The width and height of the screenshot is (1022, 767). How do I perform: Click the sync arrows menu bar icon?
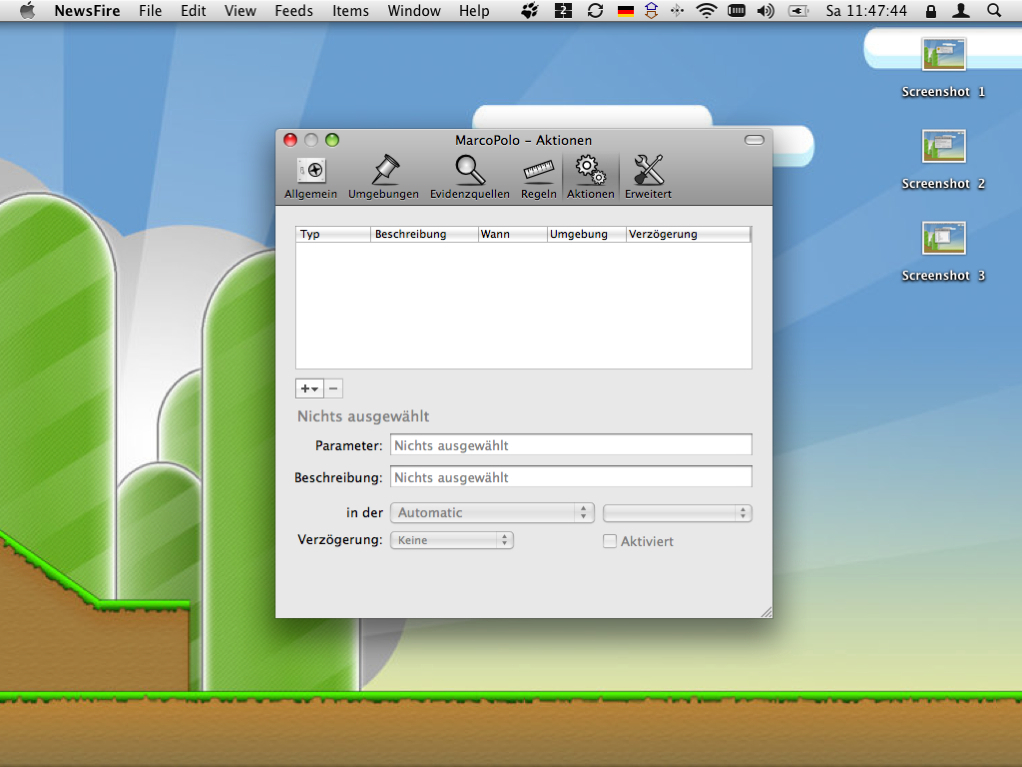coord(595,10)
